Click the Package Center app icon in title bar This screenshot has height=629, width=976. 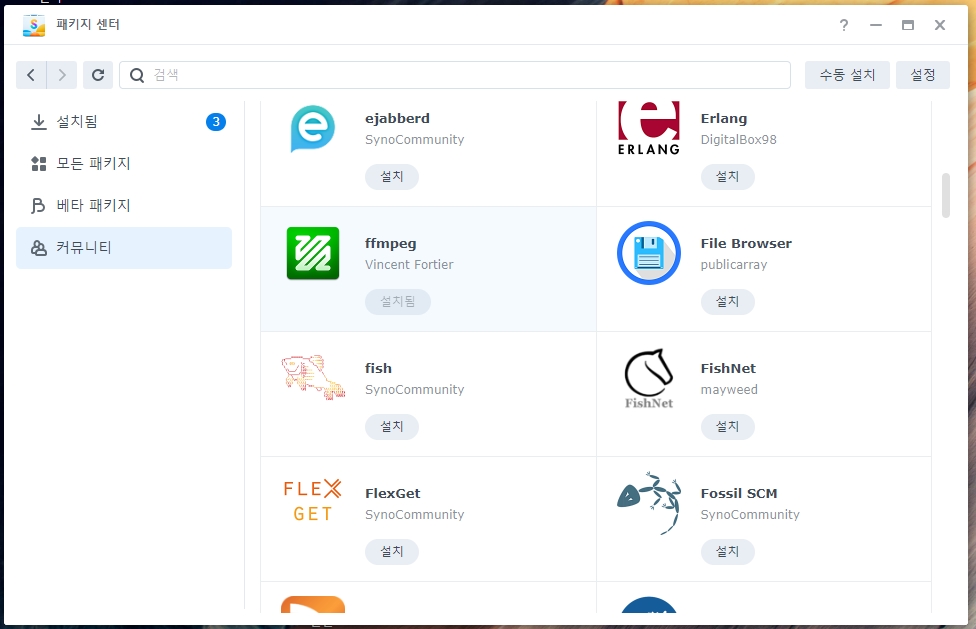(x=34, y=25)
